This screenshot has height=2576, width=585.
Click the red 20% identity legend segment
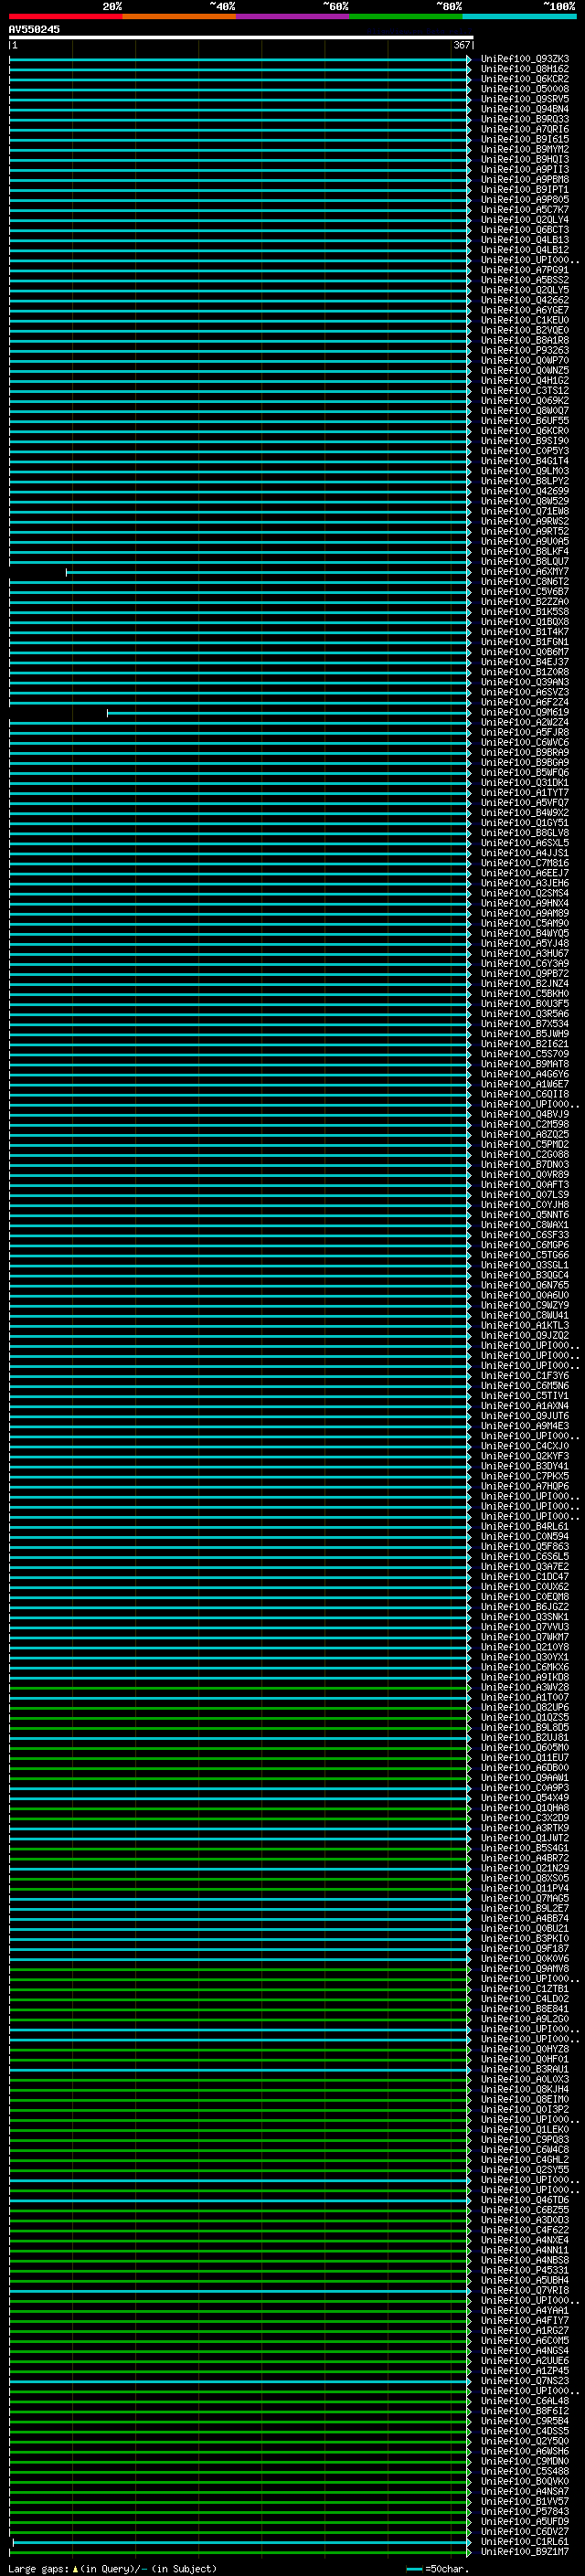pyautogui.click(x=65, y=16)
